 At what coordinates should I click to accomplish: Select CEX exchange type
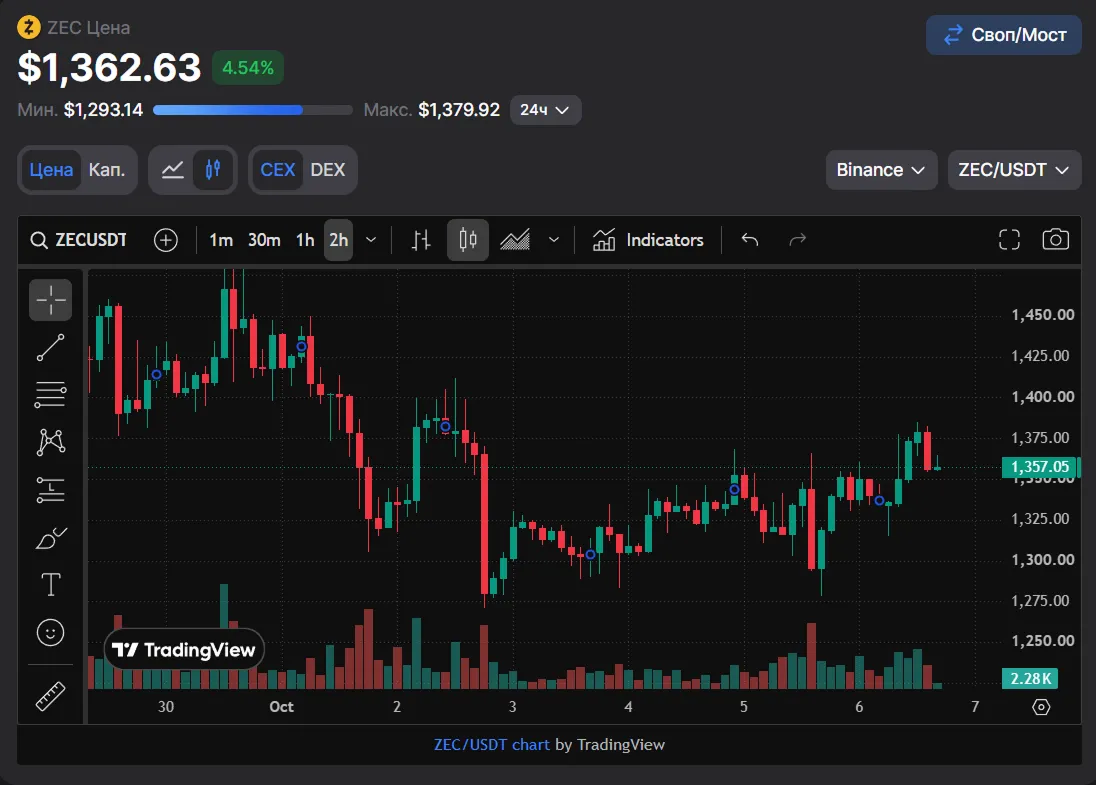coord(277,170)
